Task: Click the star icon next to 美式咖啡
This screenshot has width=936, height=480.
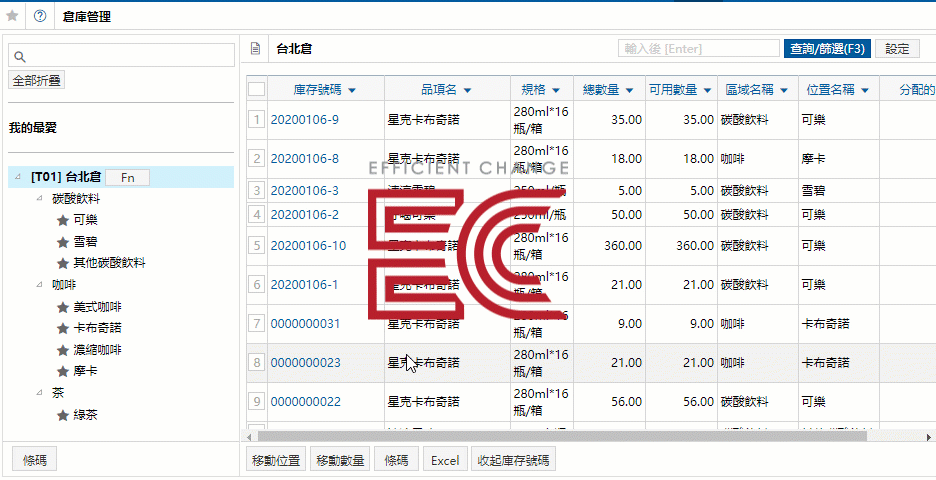Action: coord(62,307)
